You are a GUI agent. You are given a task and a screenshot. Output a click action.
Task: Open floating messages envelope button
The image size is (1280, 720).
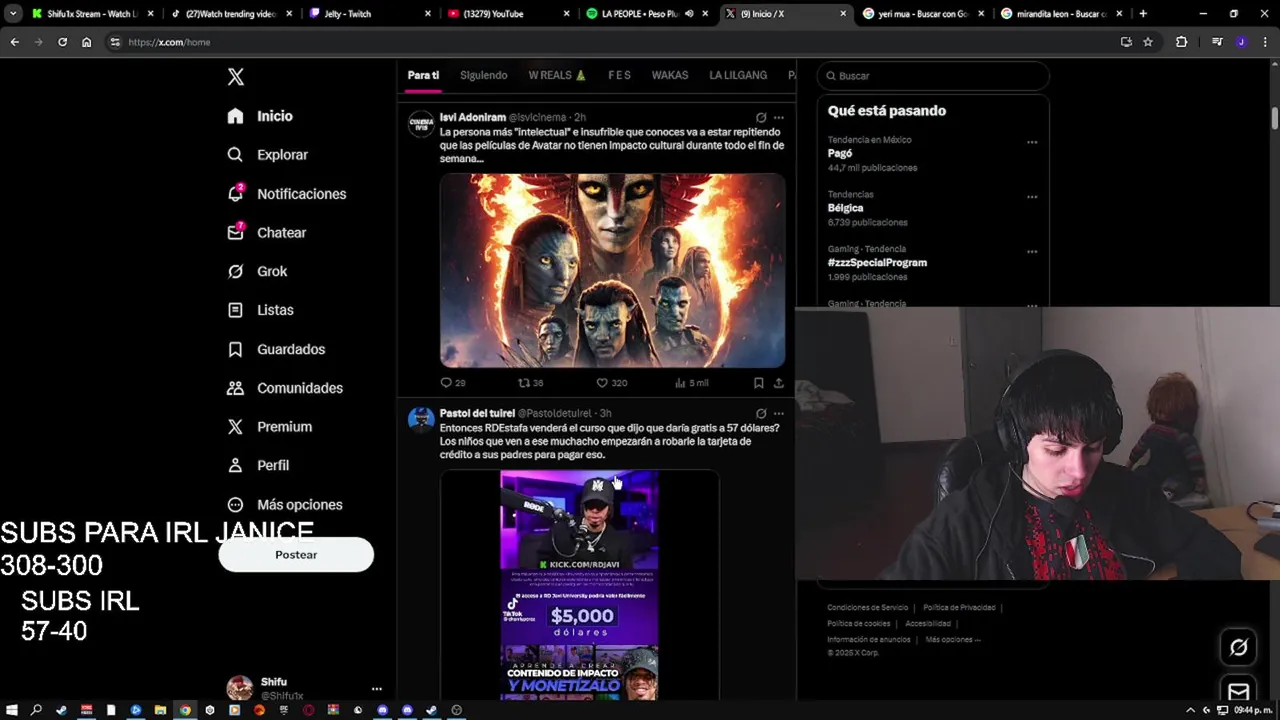click(x=1238, y=692)
